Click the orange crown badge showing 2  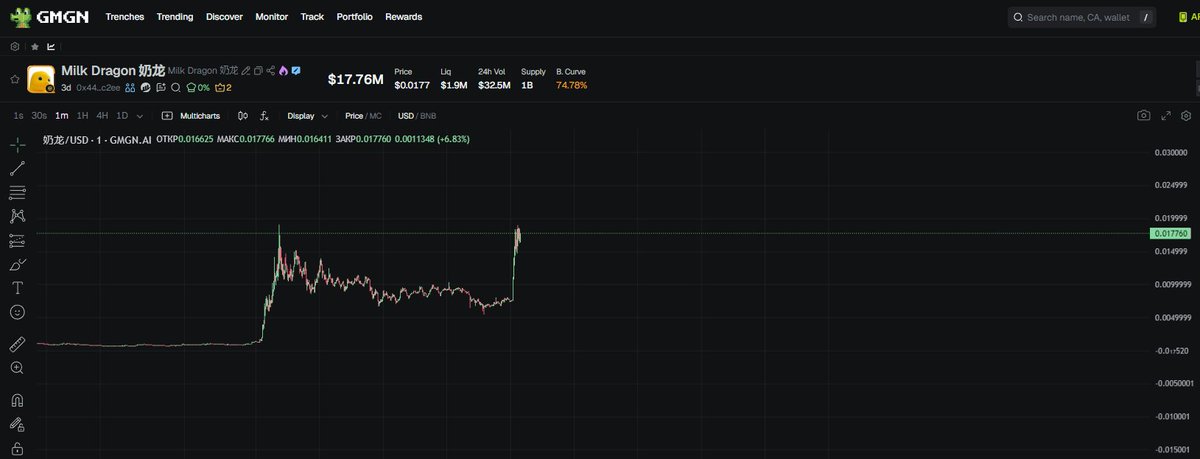click(x=223, y=88)
